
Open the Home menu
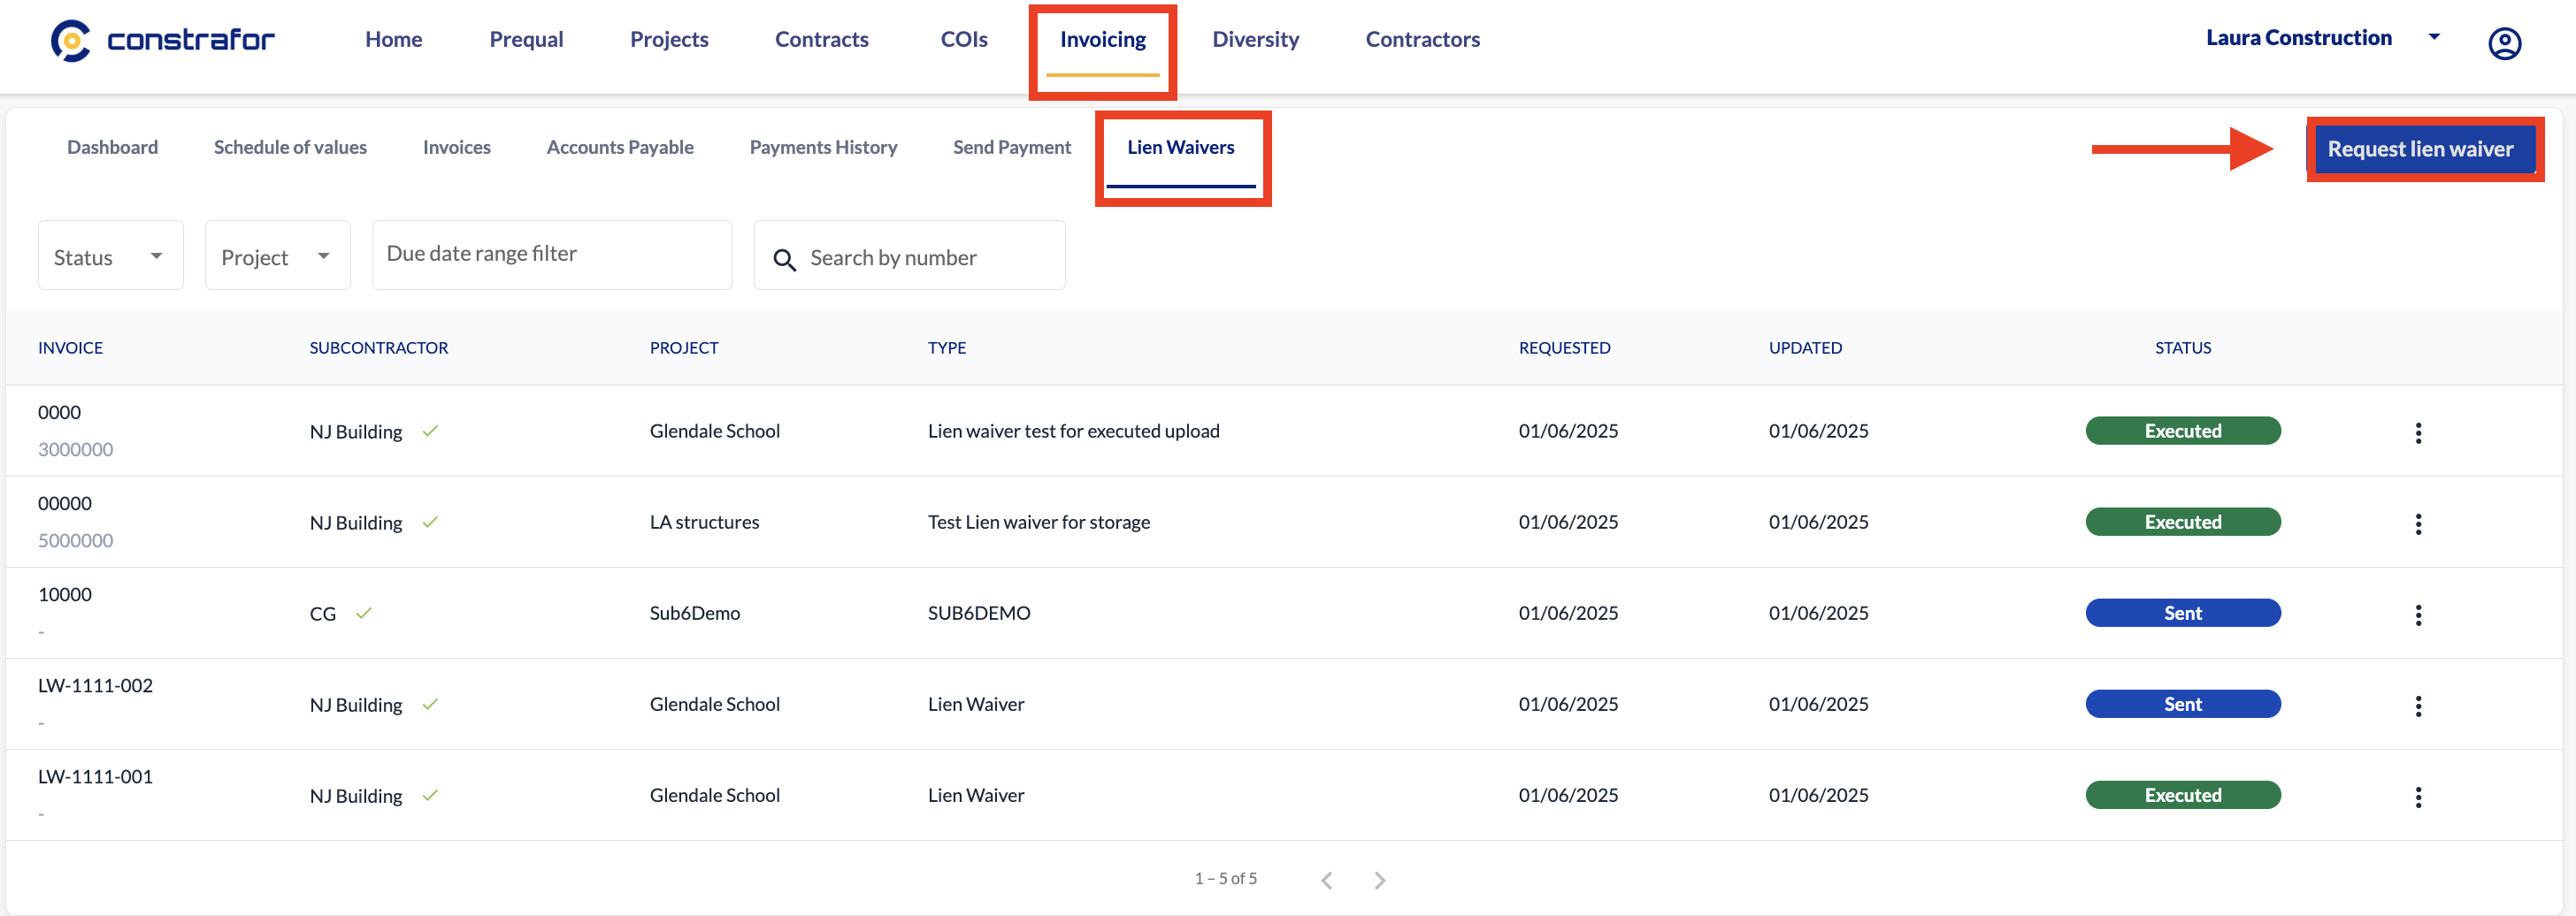coord(393,39)
